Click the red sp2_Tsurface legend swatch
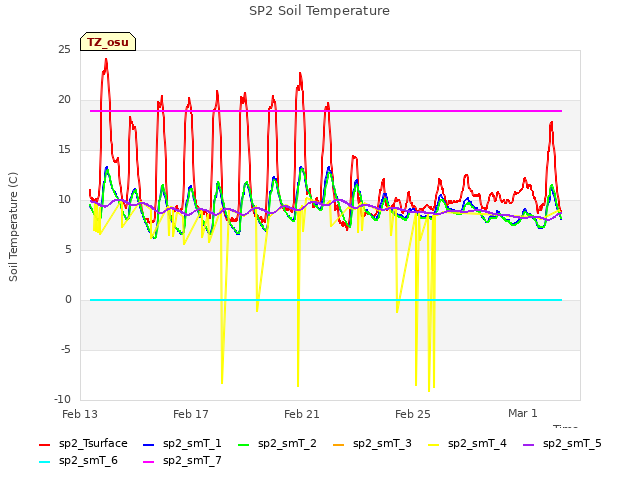 coord(44,444)
